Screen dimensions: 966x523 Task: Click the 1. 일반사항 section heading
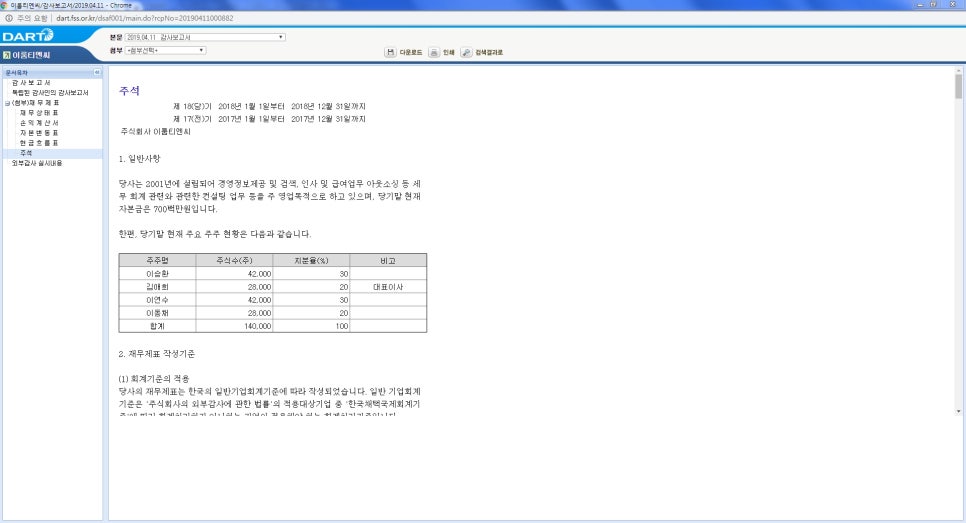139,159
